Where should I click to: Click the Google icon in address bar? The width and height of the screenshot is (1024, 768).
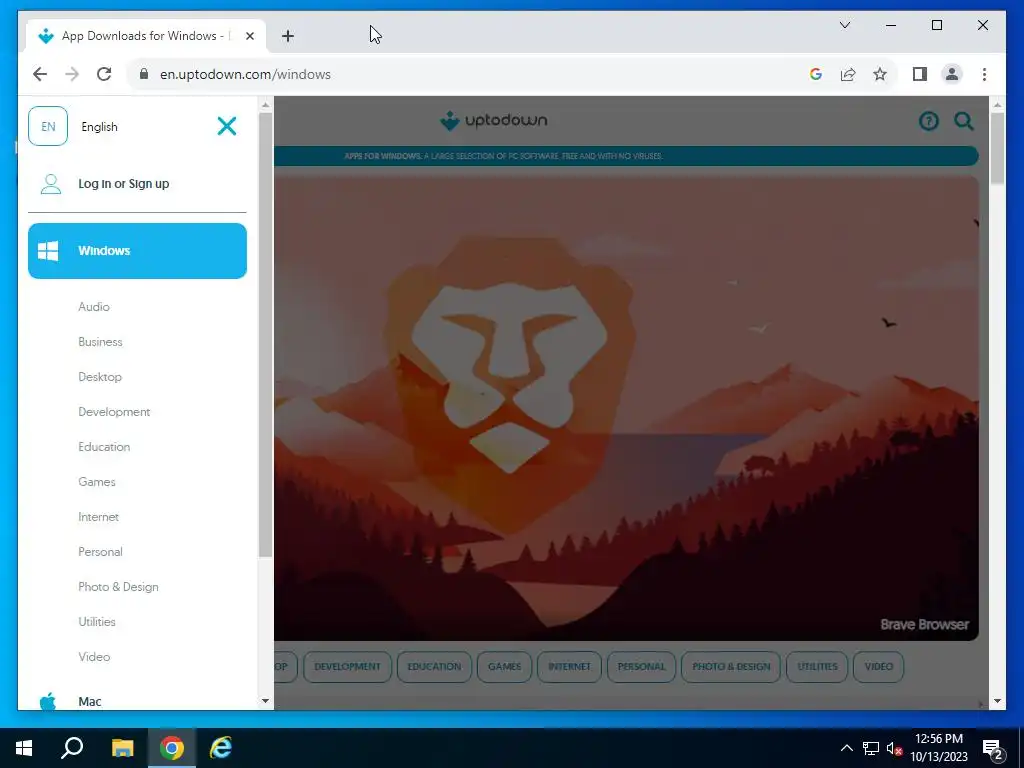[x=816, y=74]
